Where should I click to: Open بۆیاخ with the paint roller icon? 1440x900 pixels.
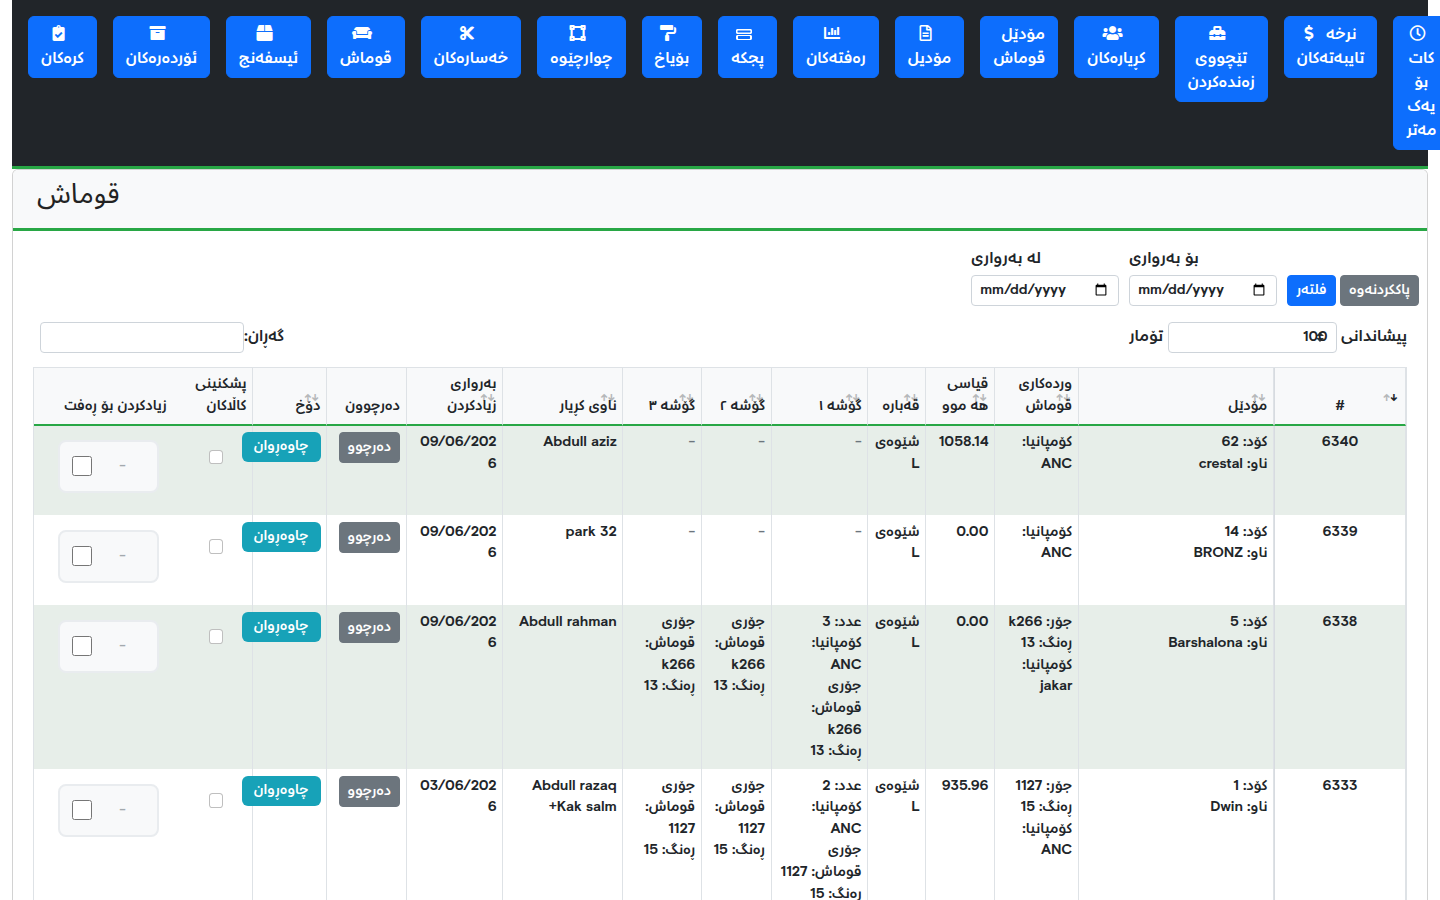[672, 47]
